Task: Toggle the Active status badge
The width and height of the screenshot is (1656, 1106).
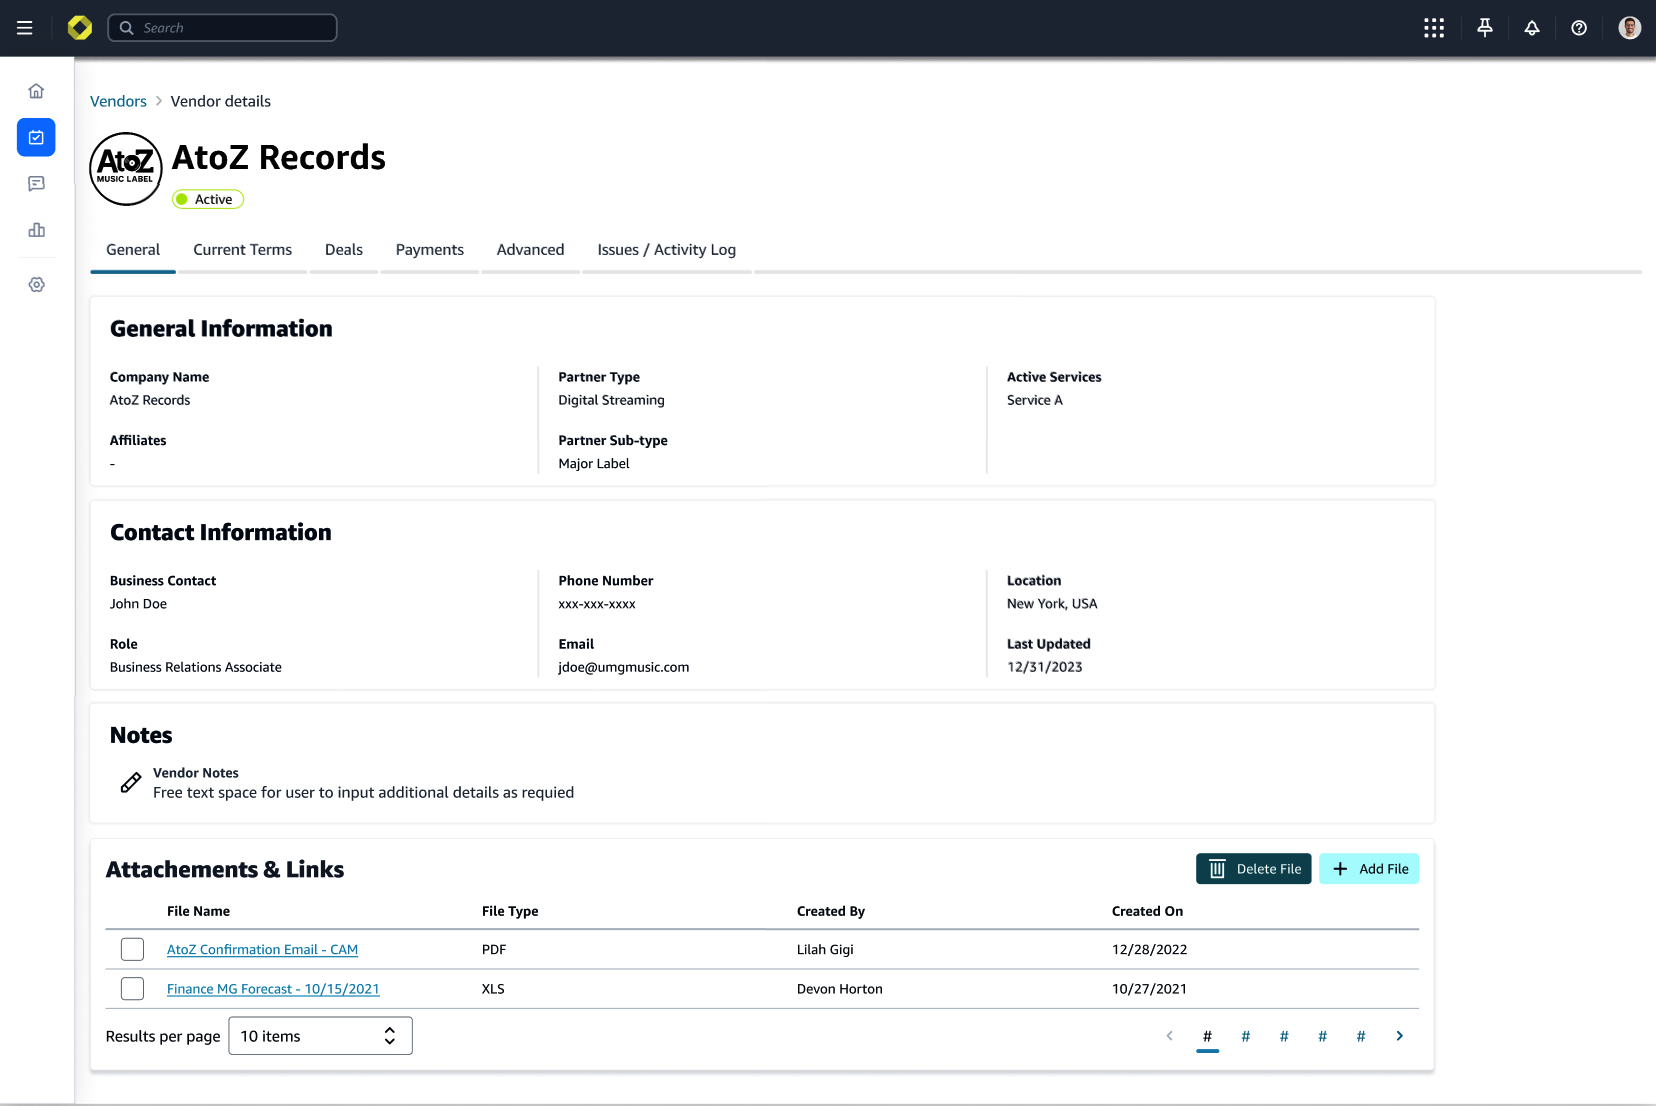Action: click(207, 199)
